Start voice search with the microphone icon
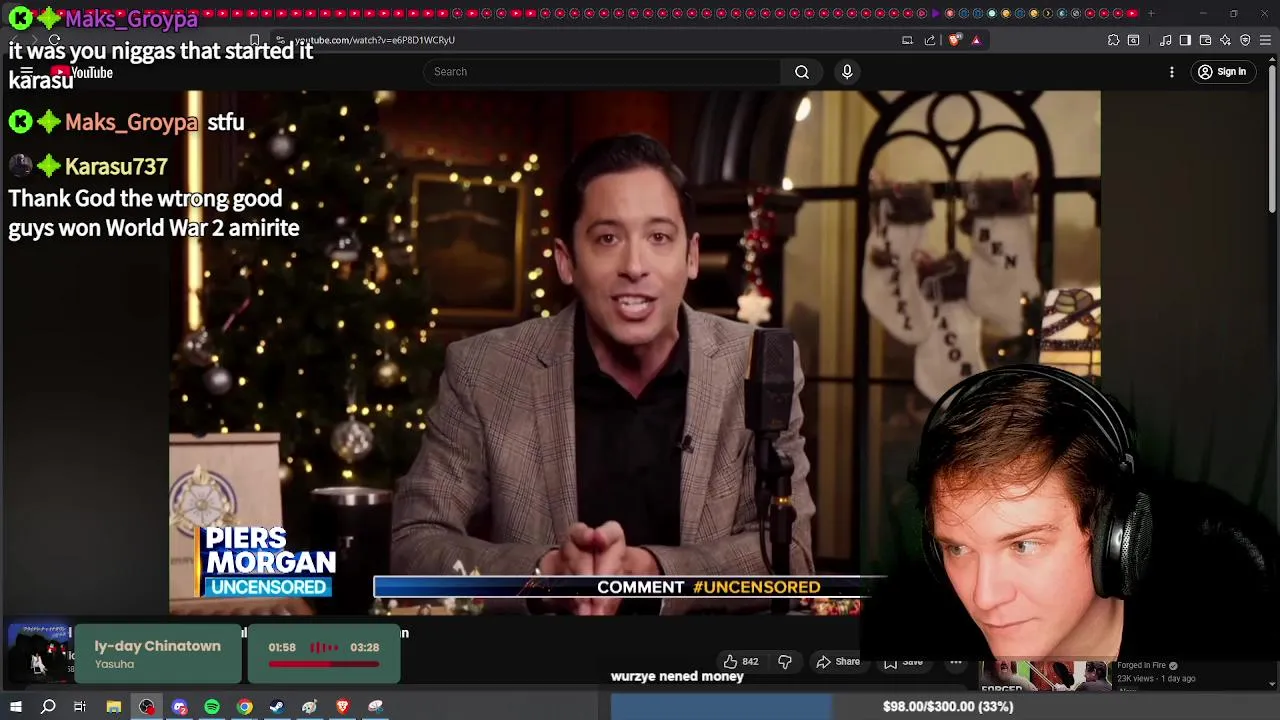Viewport: 1280px width, 720px height. point(847,72)
